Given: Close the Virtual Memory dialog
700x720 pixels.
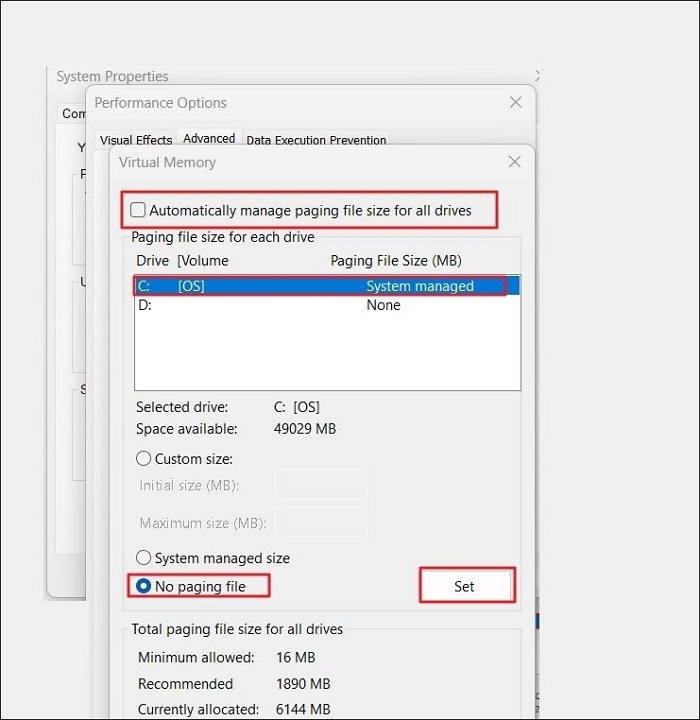Looking at the screenshot, I should click(514, 161).
